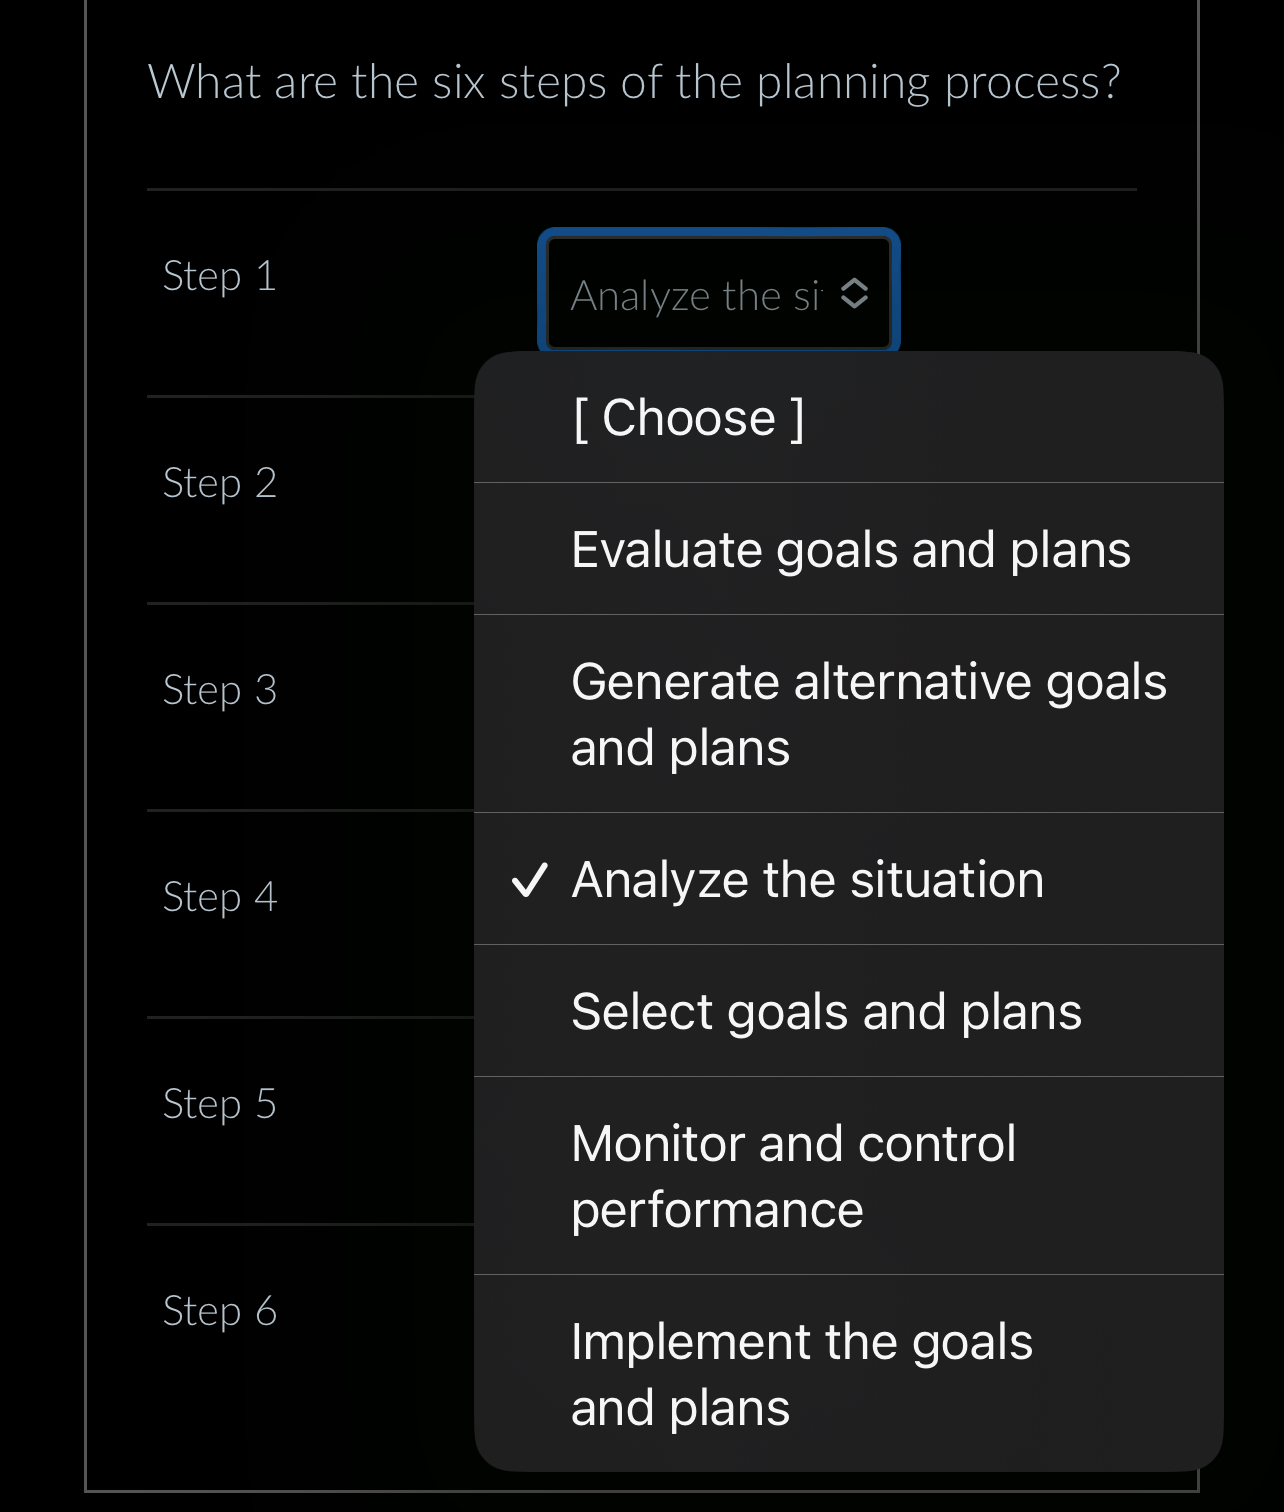Click the planning process question text
The width and height of the screenshot is (1284, 1512).
point(635,83)
